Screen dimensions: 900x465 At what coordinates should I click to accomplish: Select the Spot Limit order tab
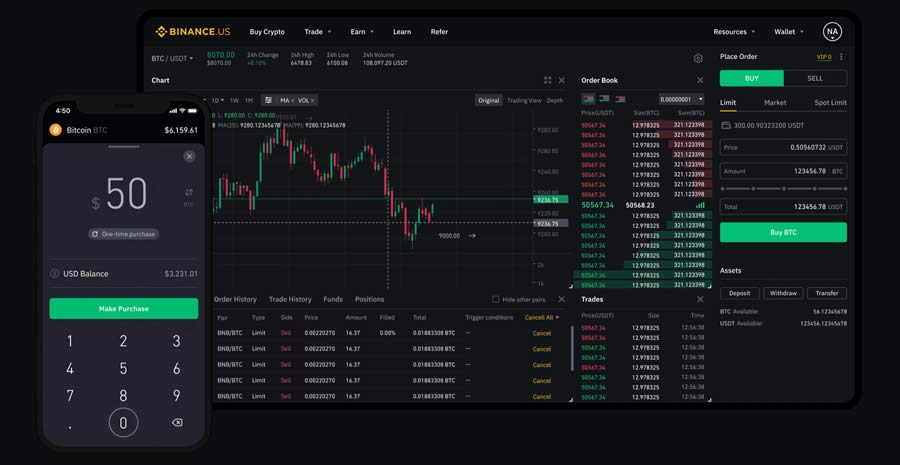[x=831, y=103]
